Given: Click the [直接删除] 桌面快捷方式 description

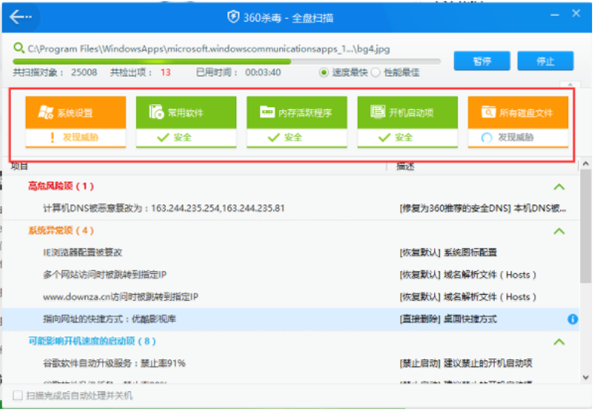Looking at the screenshot, I should tap(448, 319).
